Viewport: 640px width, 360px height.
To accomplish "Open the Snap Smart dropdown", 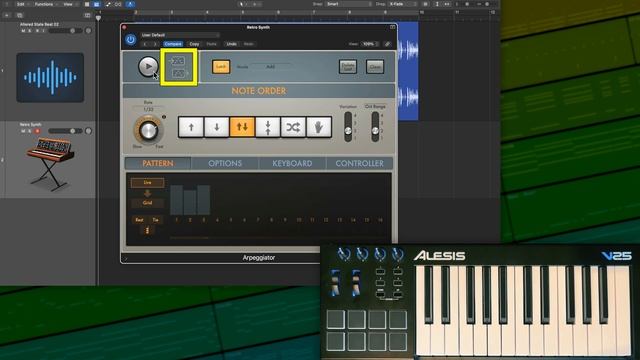I will [349, 4].
